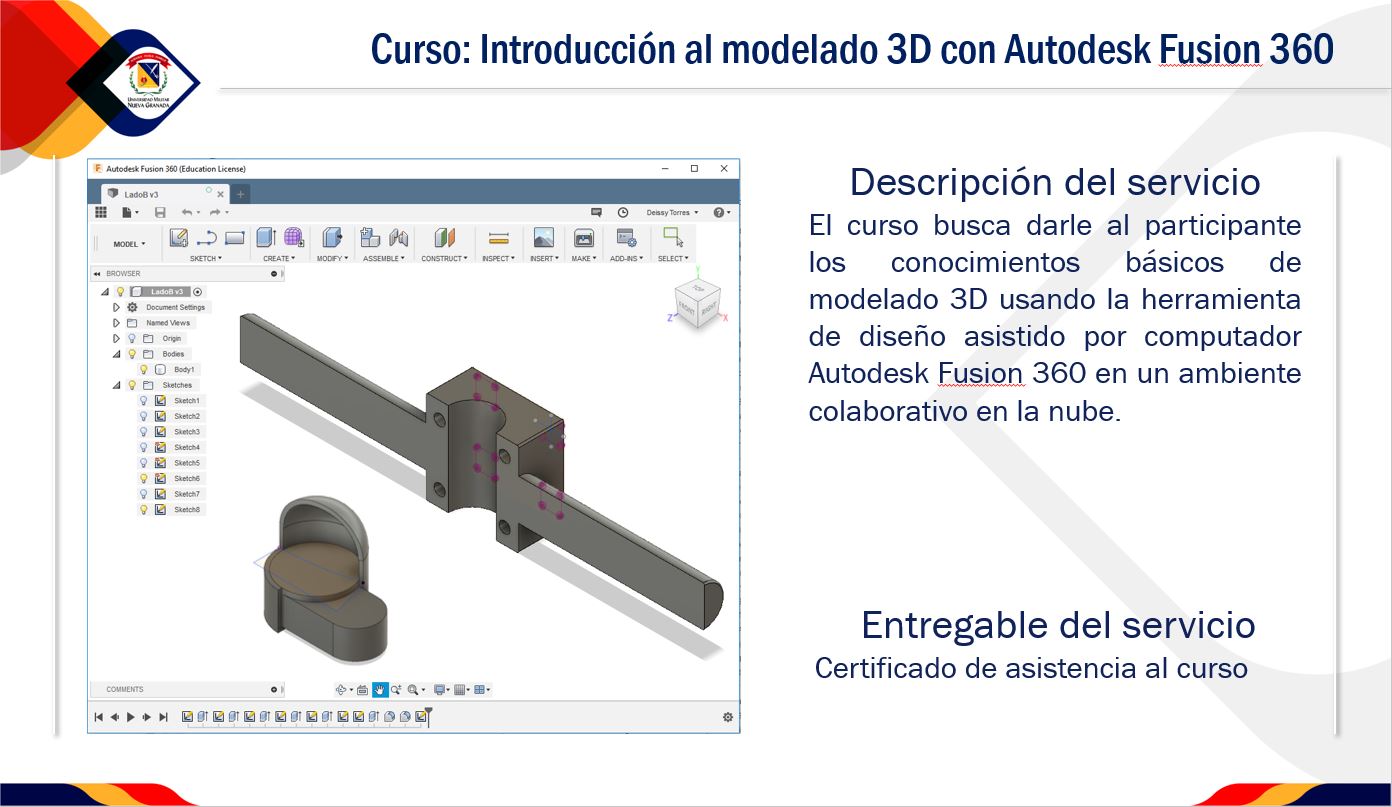Screen dimensions: 1392x807
Task: Switch to the LadoB v3 document tab
Action: pyautogui.click(x=141, y=194)
